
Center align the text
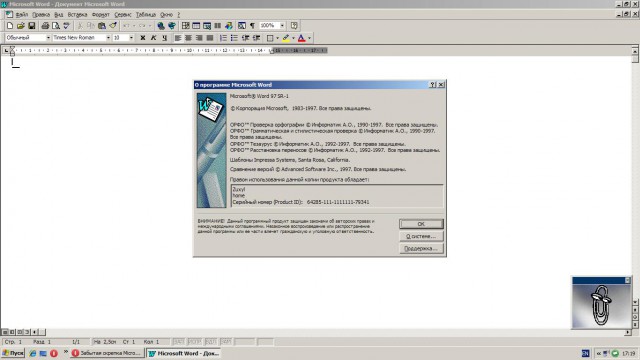(189, 38)
